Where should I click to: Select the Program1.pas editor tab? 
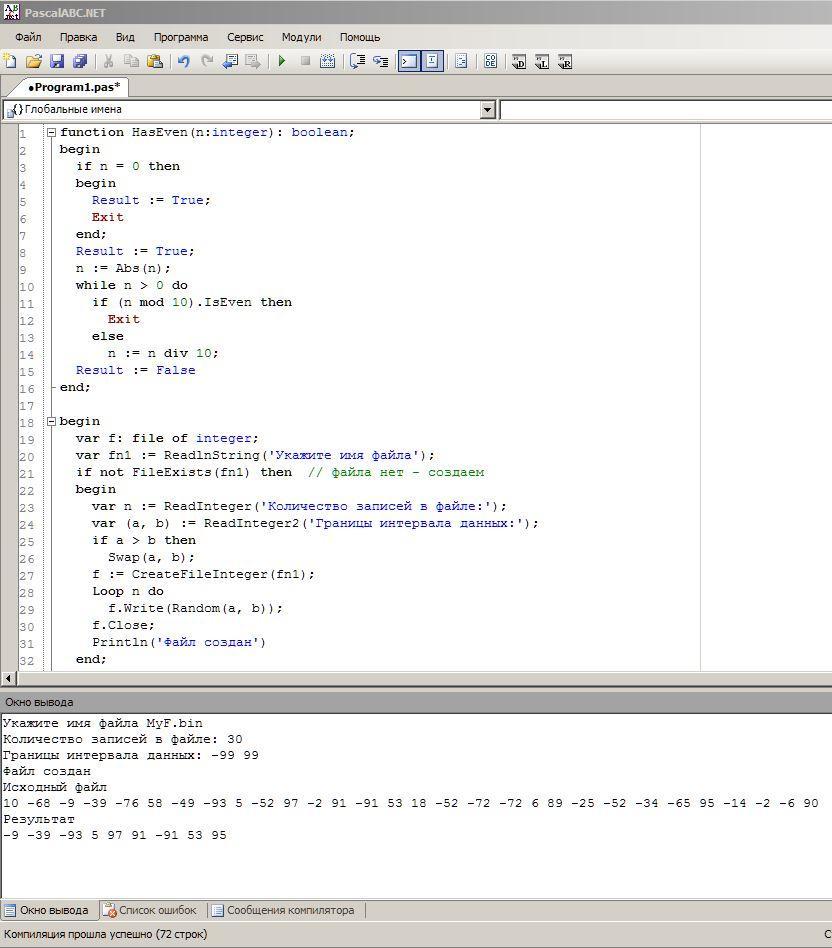[72, 87]
